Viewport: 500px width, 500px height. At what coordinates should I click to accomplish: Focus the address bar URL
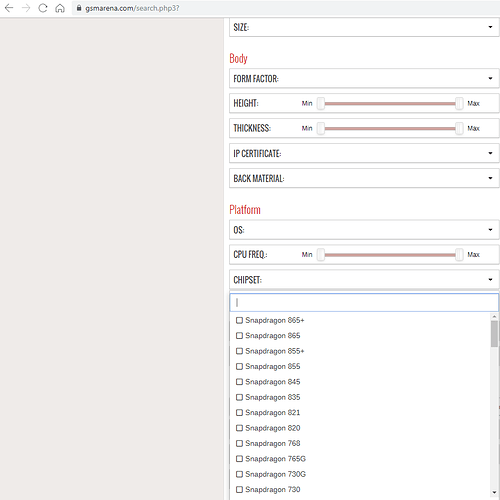tap(132, 8)
